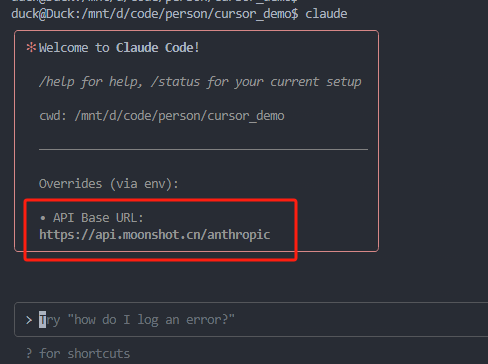Screen dimensions: 488x364
Task: Click the horizontal divider line in welcome box
Action: (203, 150)
